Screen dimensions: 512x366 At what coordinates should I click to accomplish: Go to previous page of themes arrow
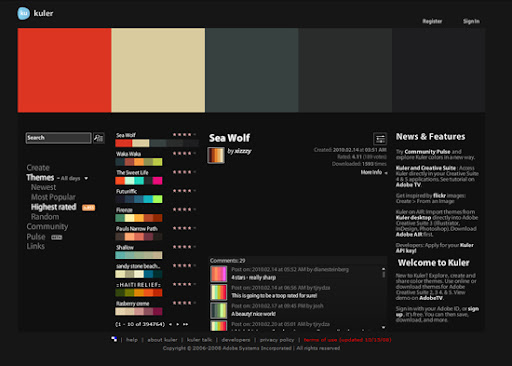(170, 324)
